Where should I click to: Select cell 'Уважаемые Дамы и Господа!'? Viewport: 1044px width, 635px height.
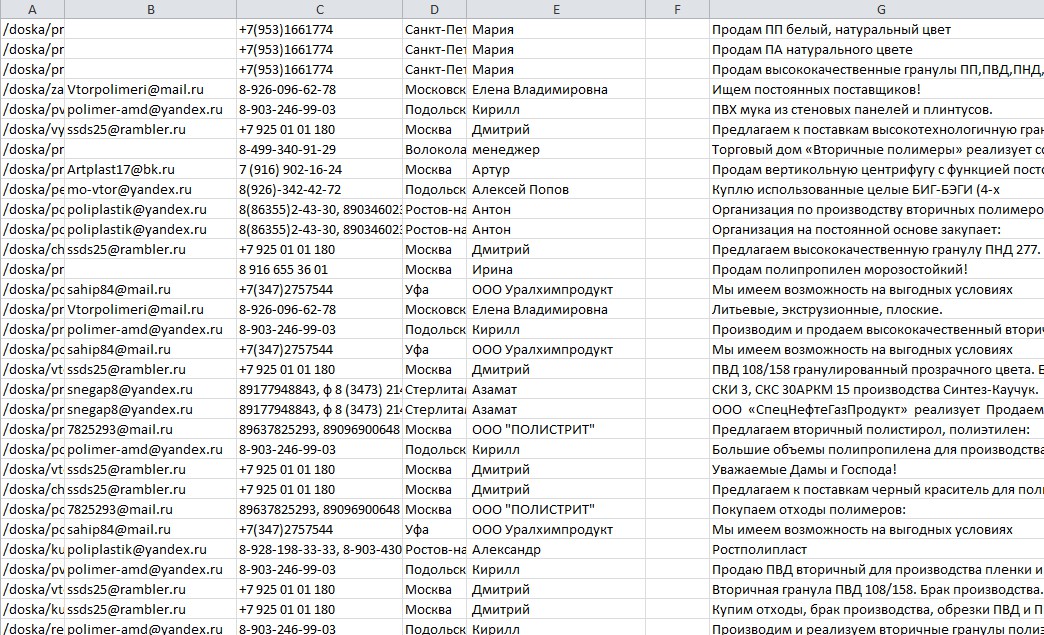tap(877, 469)
